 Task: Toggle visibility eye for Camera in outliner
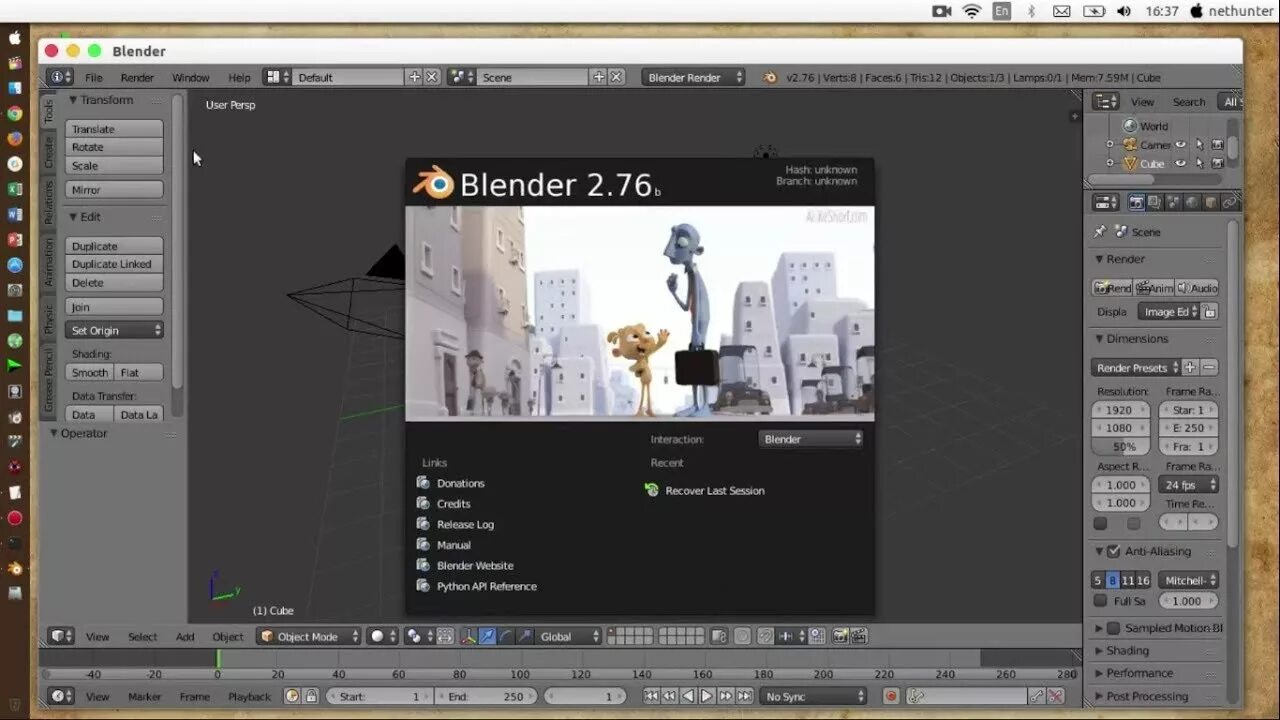pos(1180,144)
